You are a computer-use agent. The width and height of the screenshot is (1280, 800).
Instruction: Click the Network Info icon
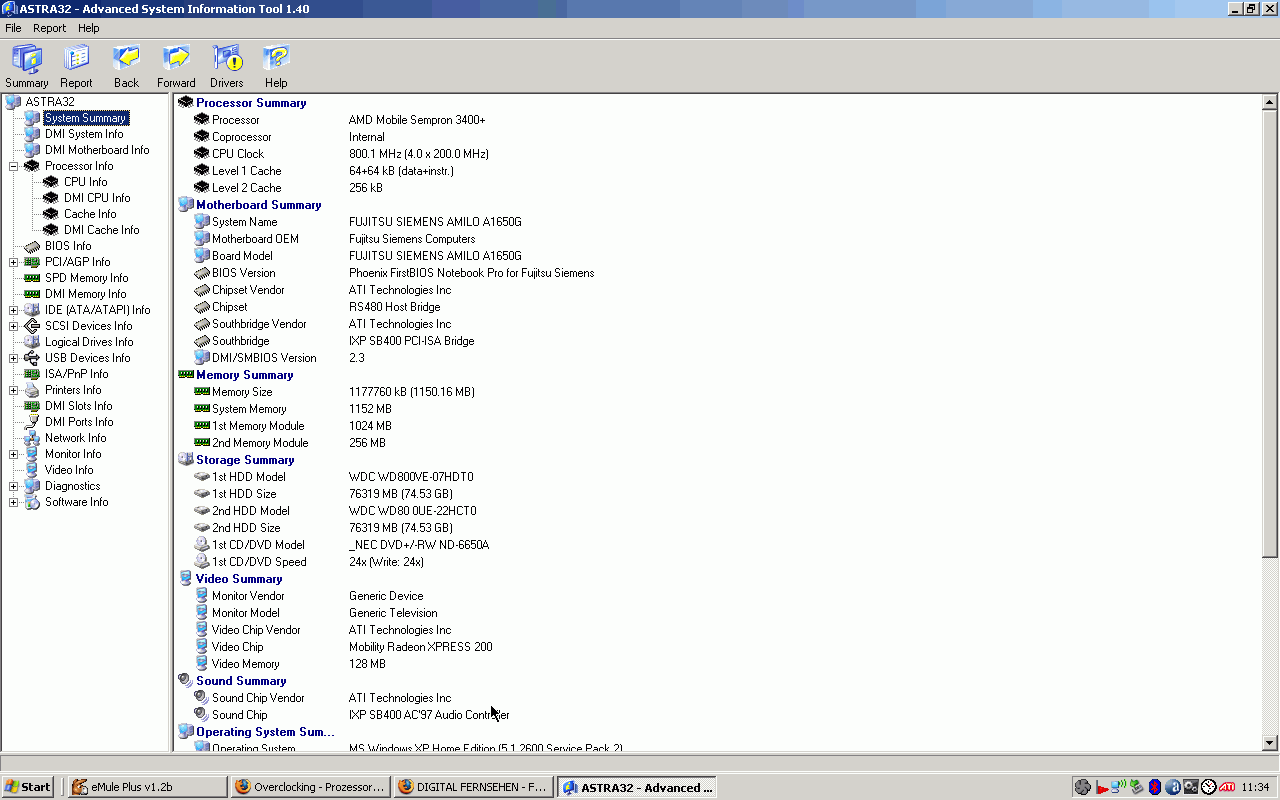point(32,438)
